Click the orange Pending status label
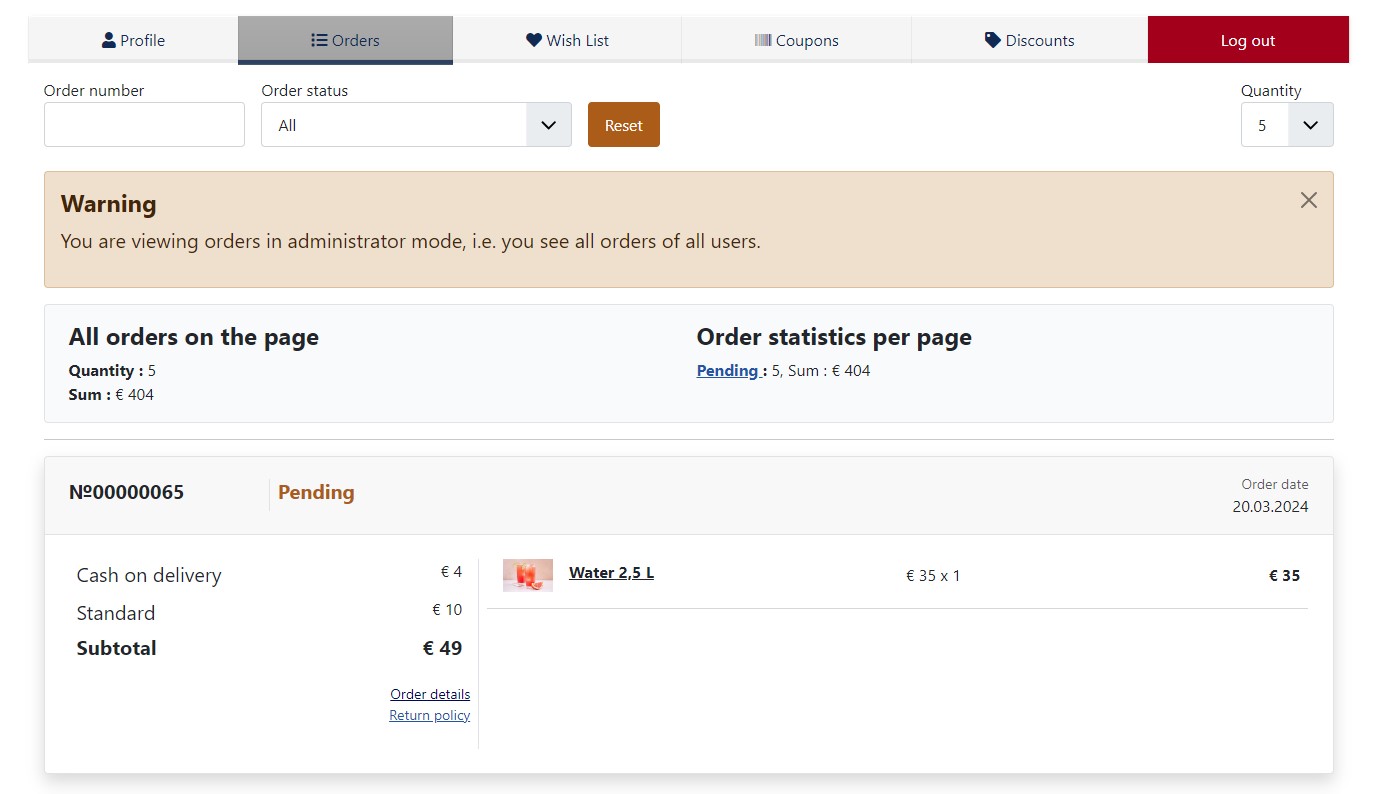Screen dimensions: 1395x794 tap(316, 493)
